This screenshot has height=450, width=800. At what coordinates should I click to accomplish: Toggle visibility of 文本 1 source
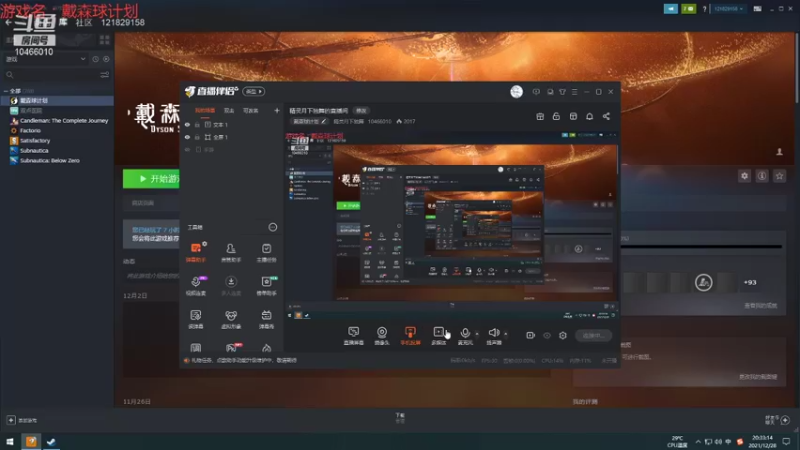coord(187,124)
